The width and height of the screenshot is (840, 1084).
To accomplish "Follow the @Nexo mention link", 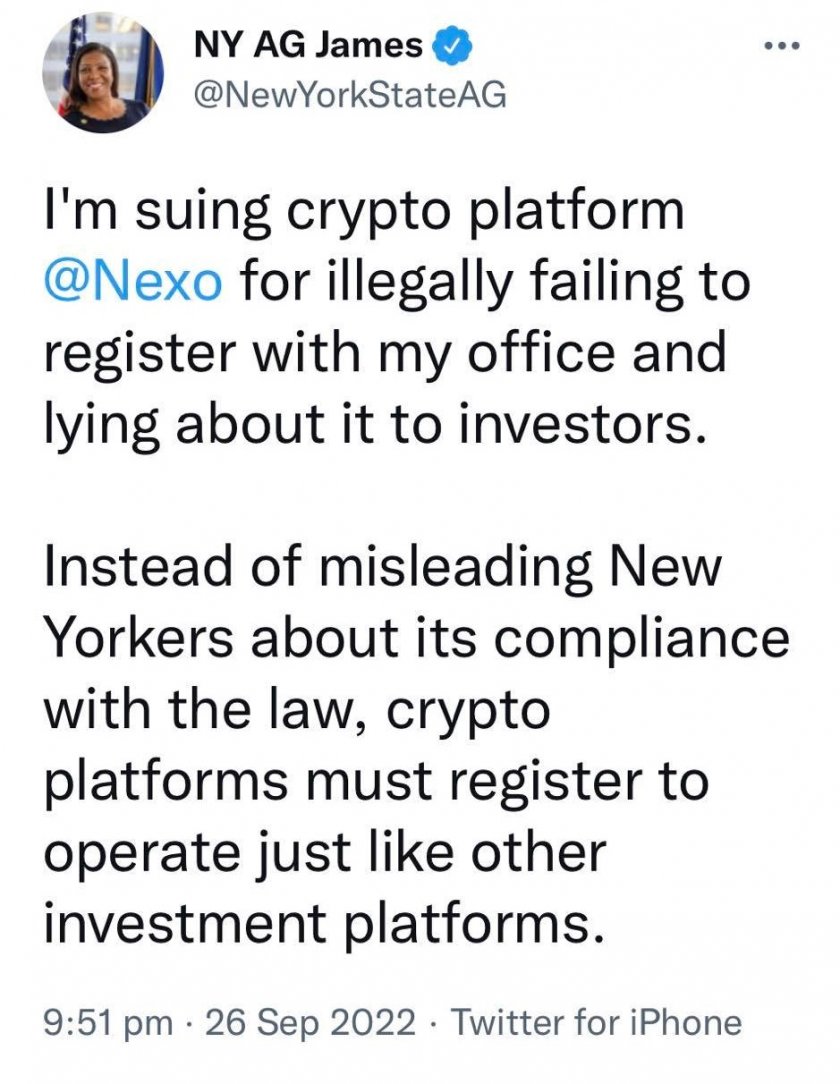I will point(133,282).
